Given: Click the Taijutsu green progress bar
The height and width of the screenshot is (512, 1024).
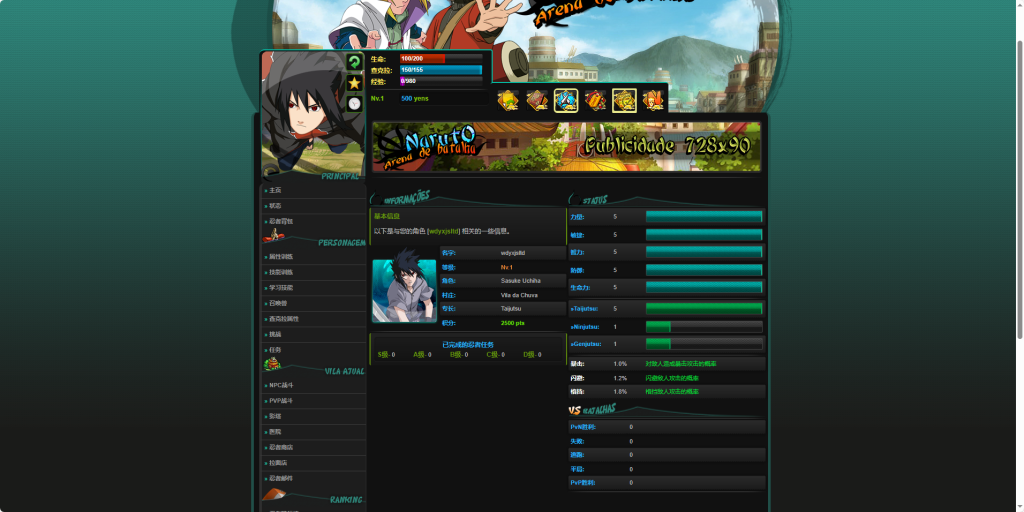Looking at the screenshot, I should click(x=704, y=308).
